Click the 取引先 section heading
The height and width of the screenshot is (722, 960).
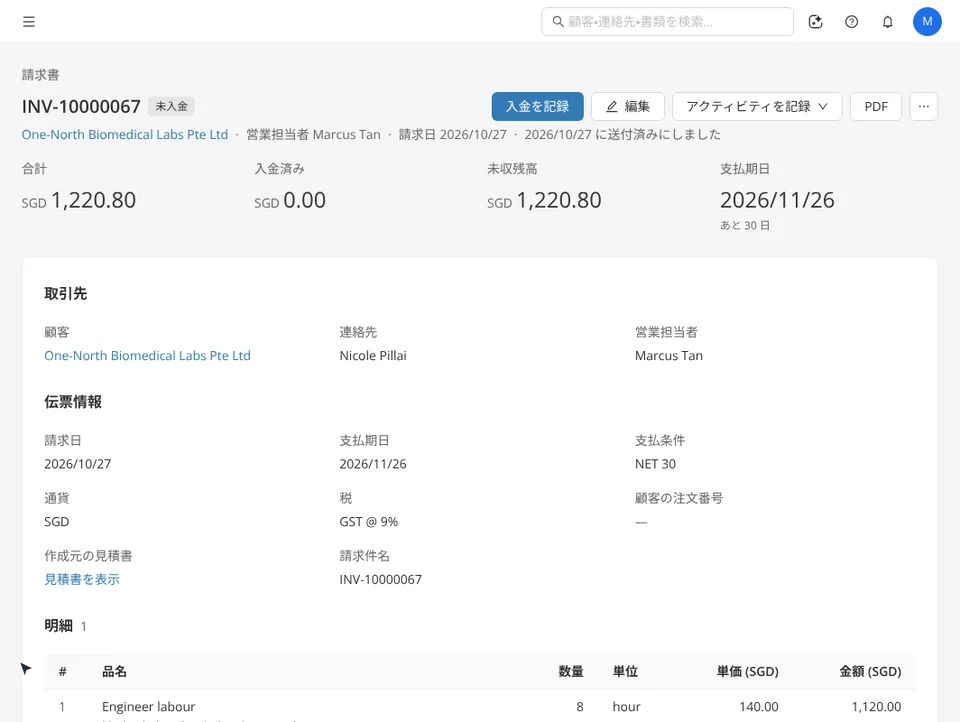click(x=66, y=294)
